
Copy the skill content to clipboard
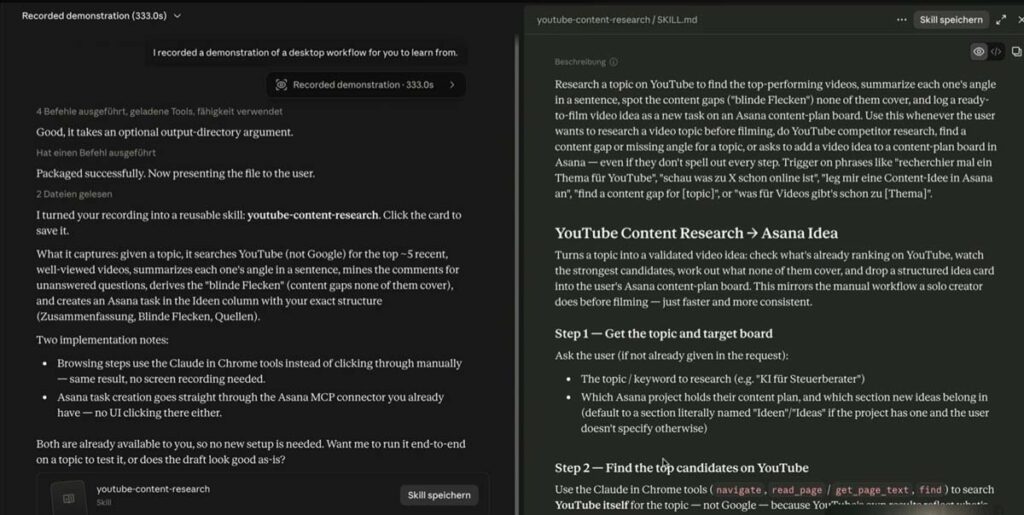tap(1016, 52)
